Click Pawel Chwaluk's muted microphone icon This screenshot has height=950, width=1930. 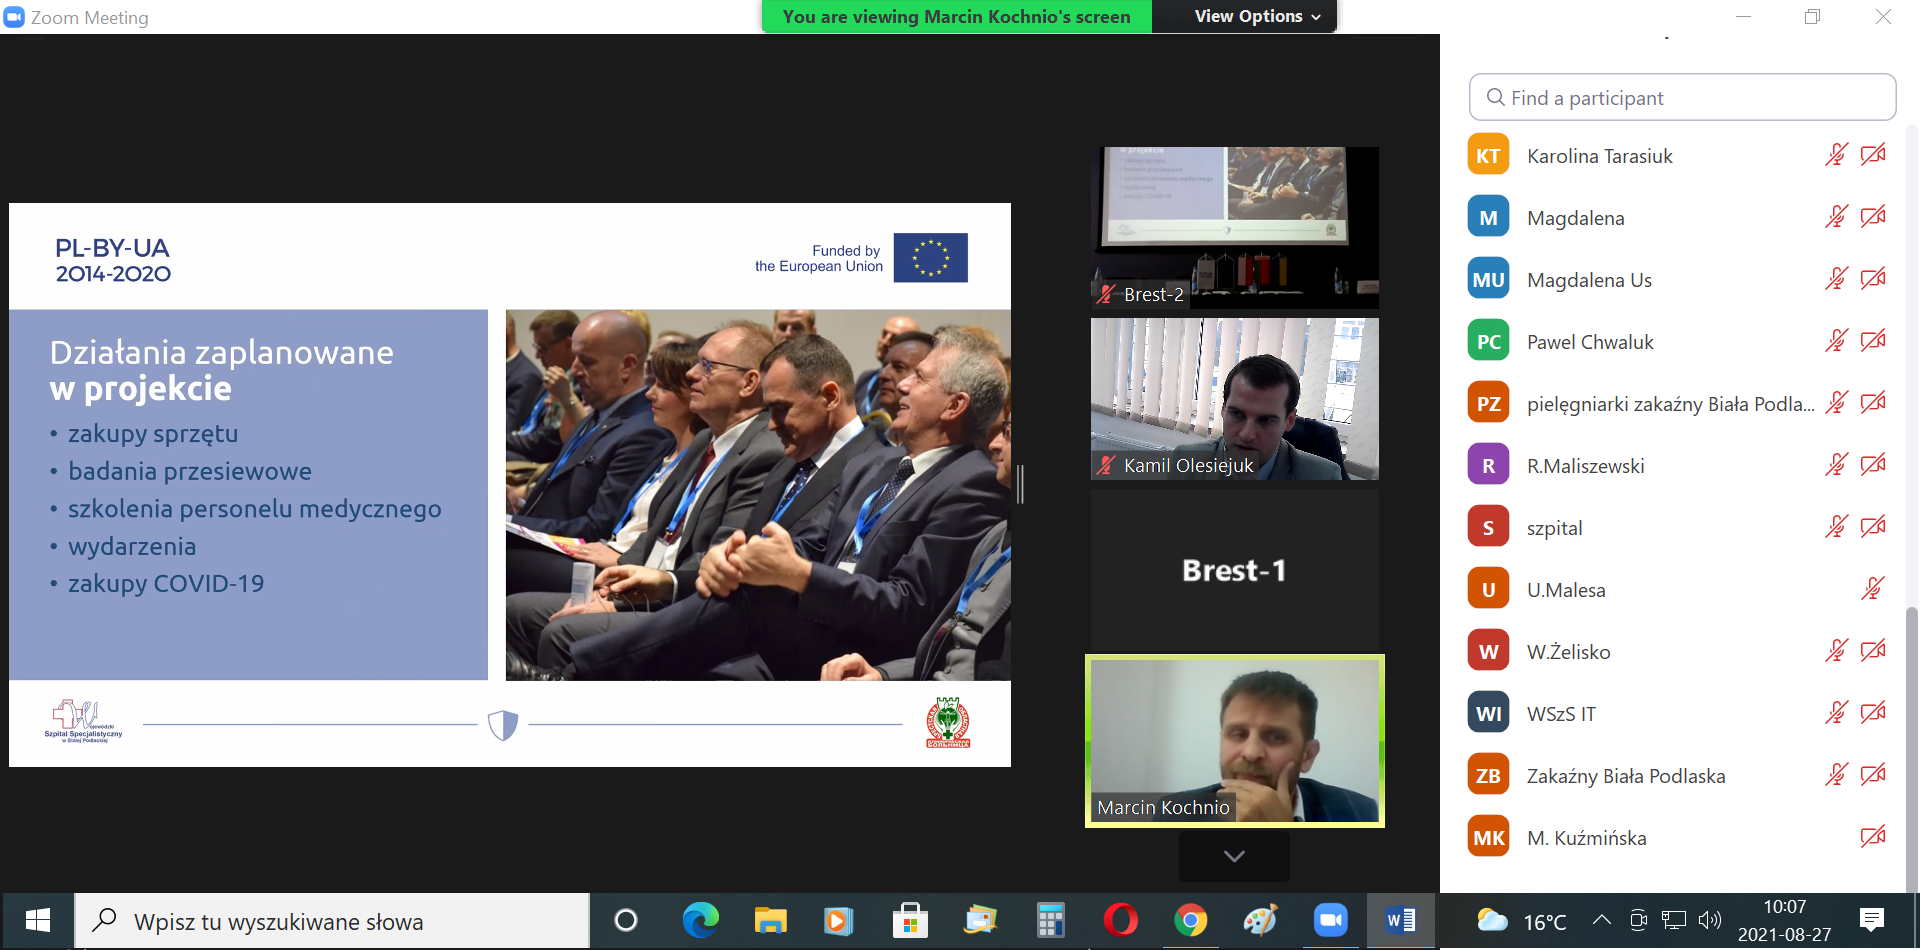coord(1836,341)
